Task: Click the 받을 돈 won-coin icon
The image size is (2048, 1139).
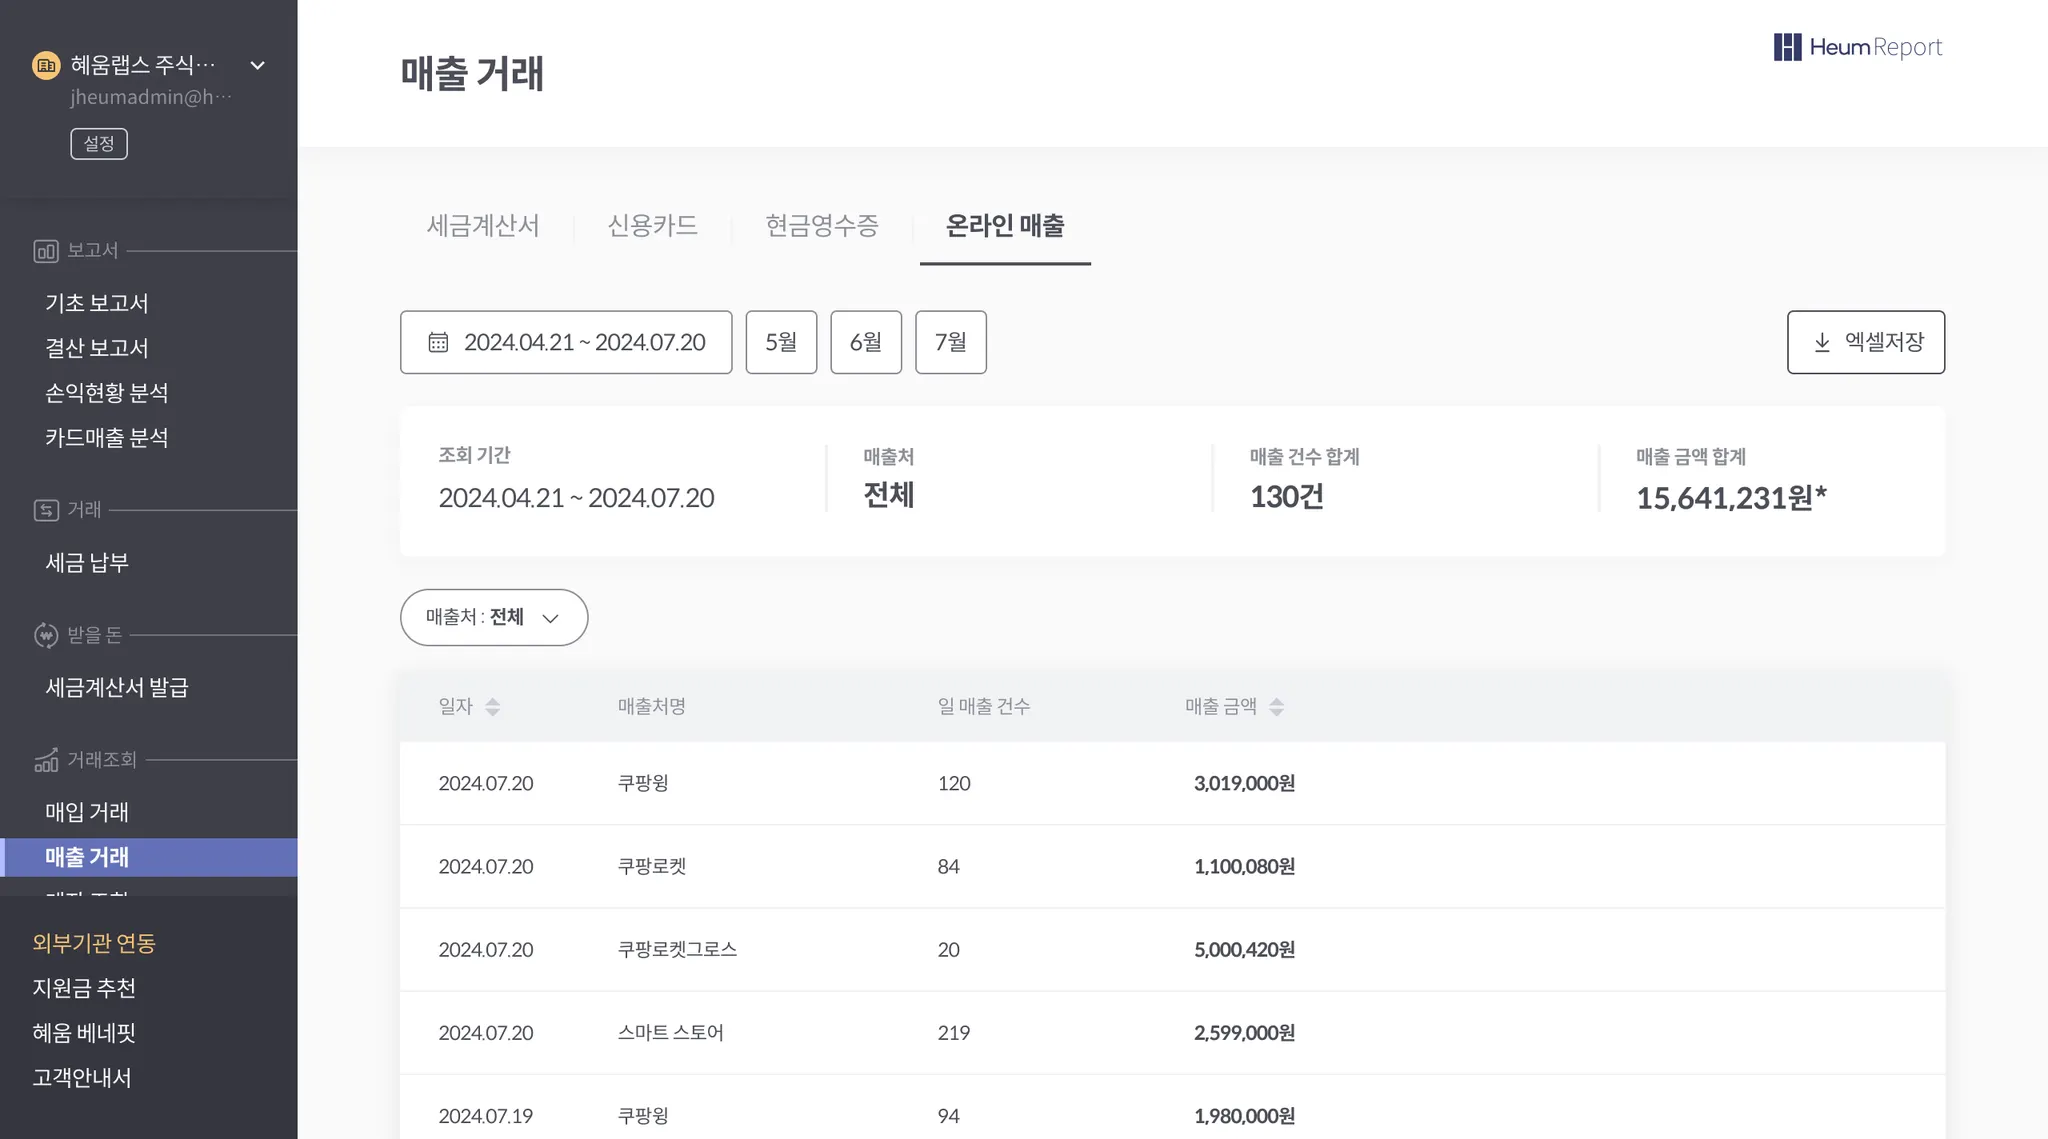Action: [46, 635]
